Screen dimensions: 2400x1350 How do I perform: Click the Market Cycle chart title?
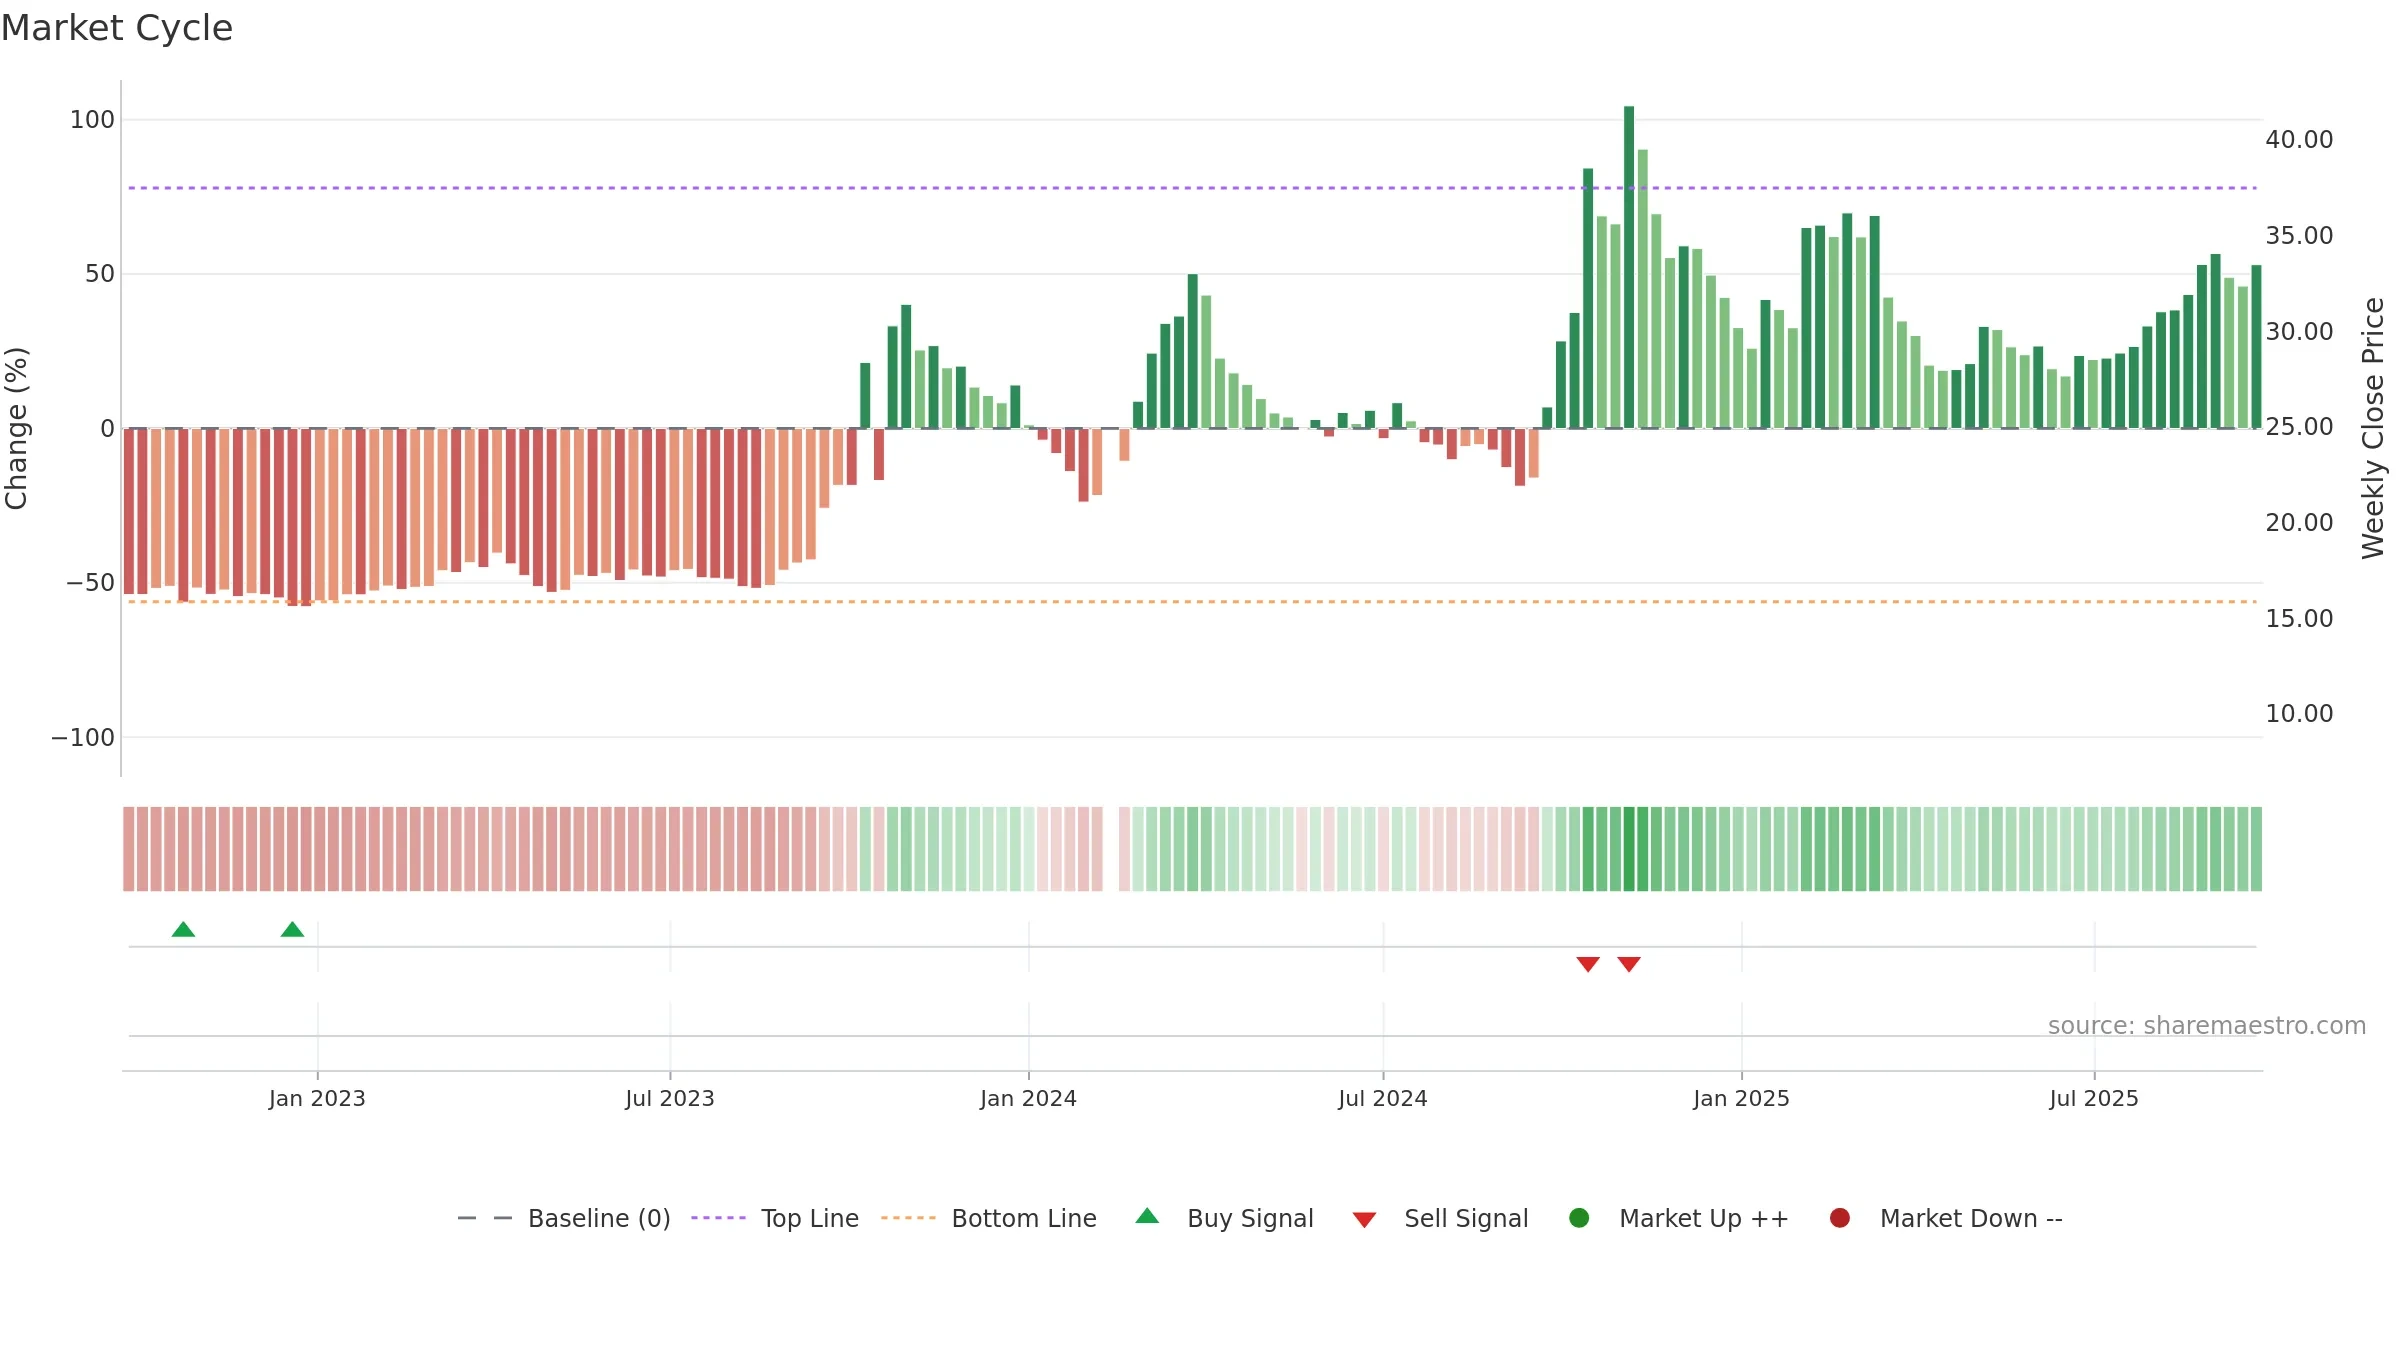(117, 28)
